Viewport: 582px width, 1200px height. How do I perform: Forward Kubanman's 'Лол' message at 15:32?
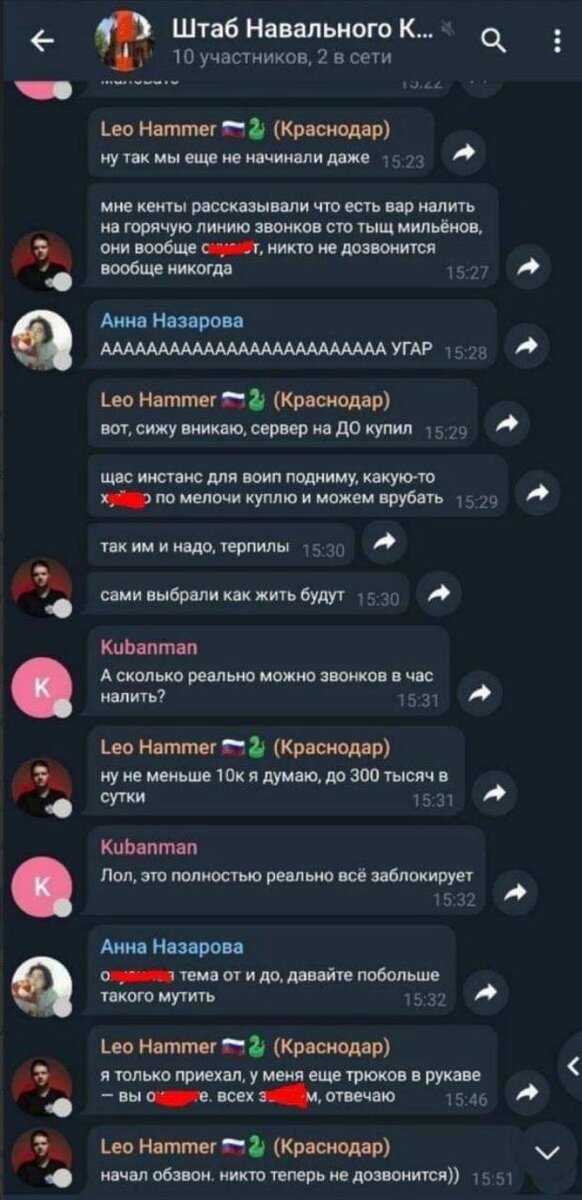514,891
